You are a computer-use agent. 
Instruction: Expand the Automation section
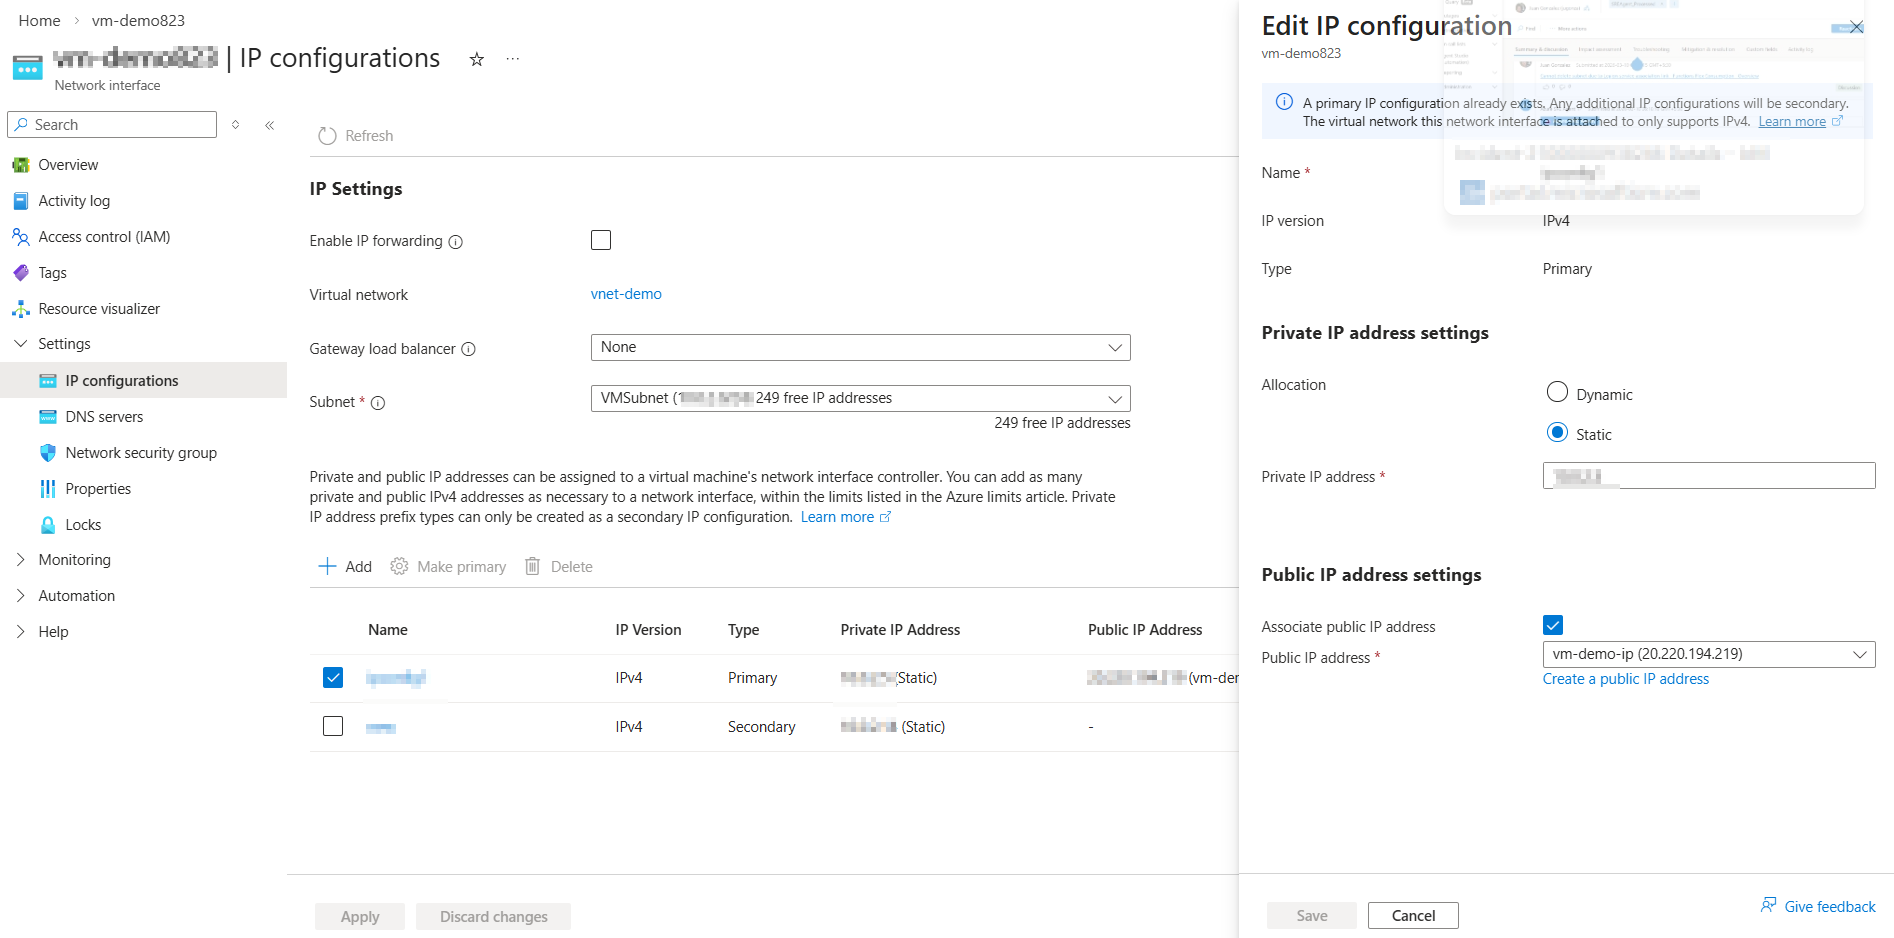(21, 596)
